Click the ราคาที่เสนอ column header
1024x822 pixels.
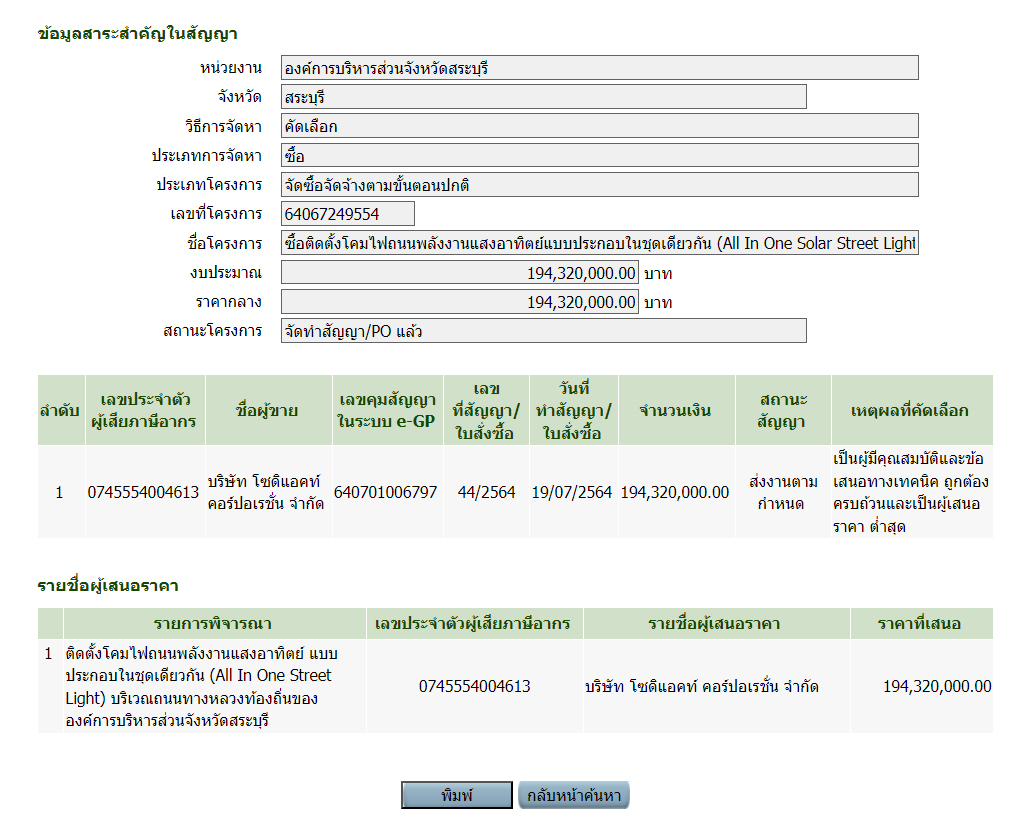pos(920,623)
